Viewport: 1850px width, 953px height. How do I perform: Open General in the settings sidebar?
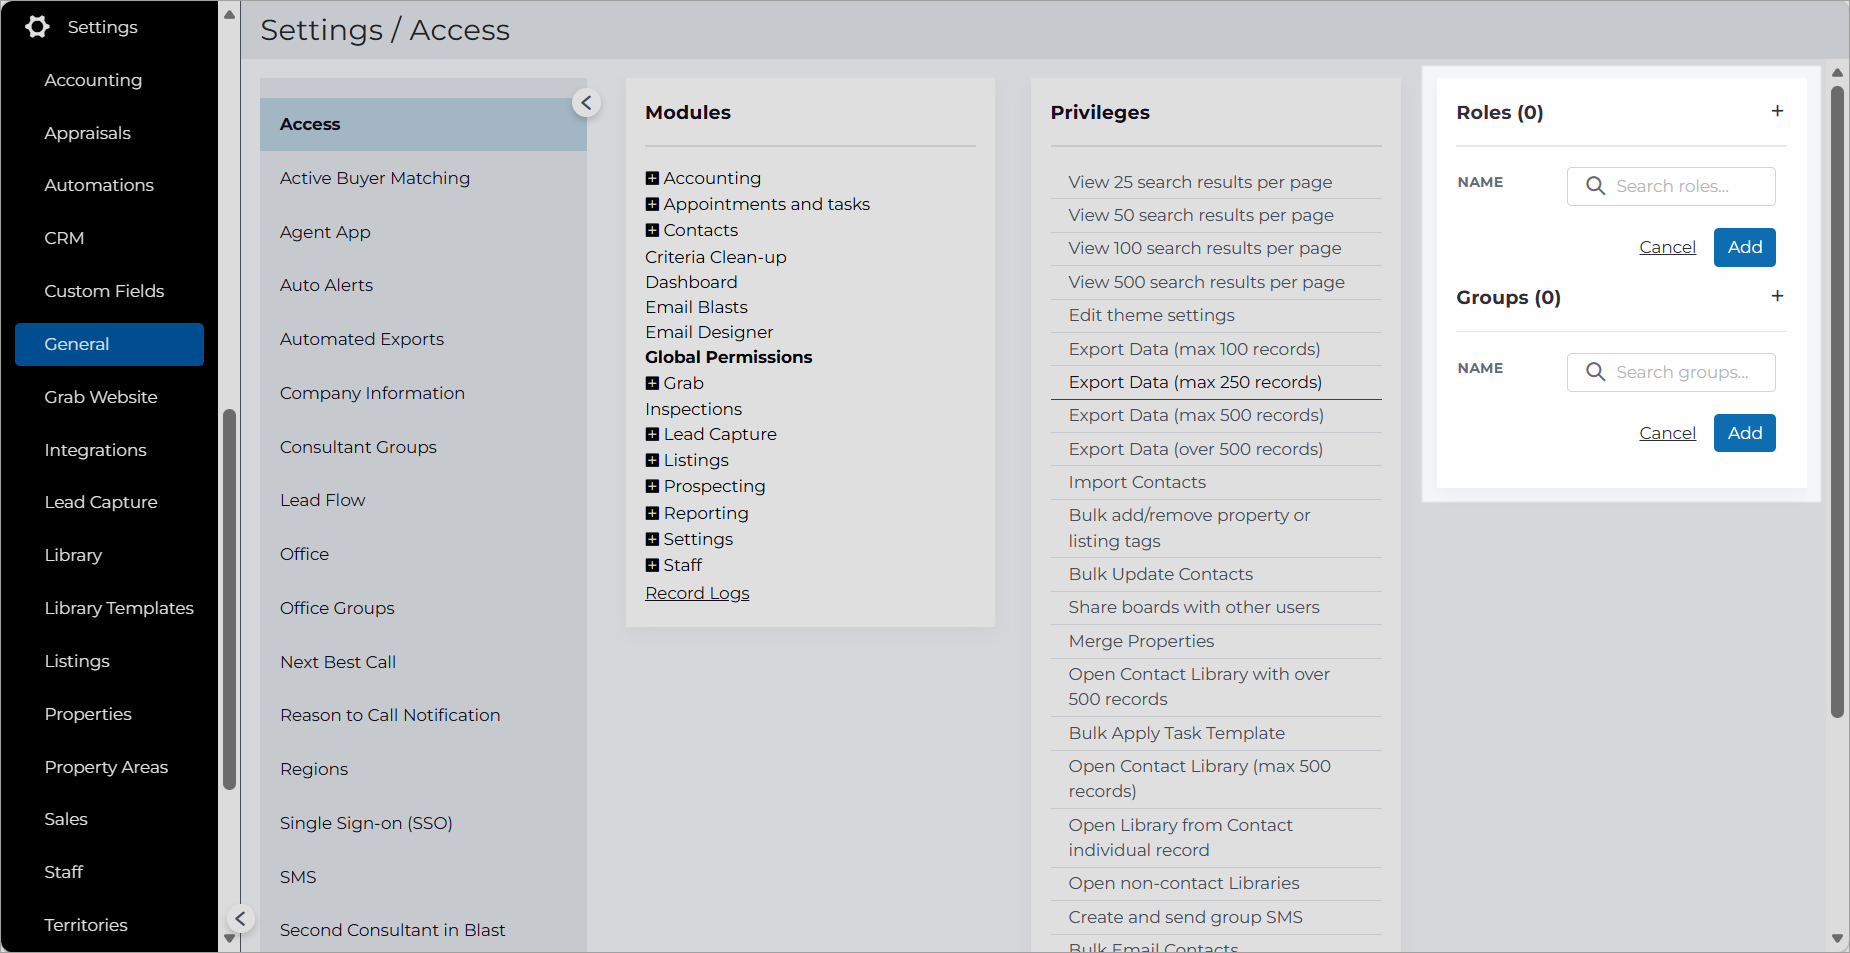109,344
